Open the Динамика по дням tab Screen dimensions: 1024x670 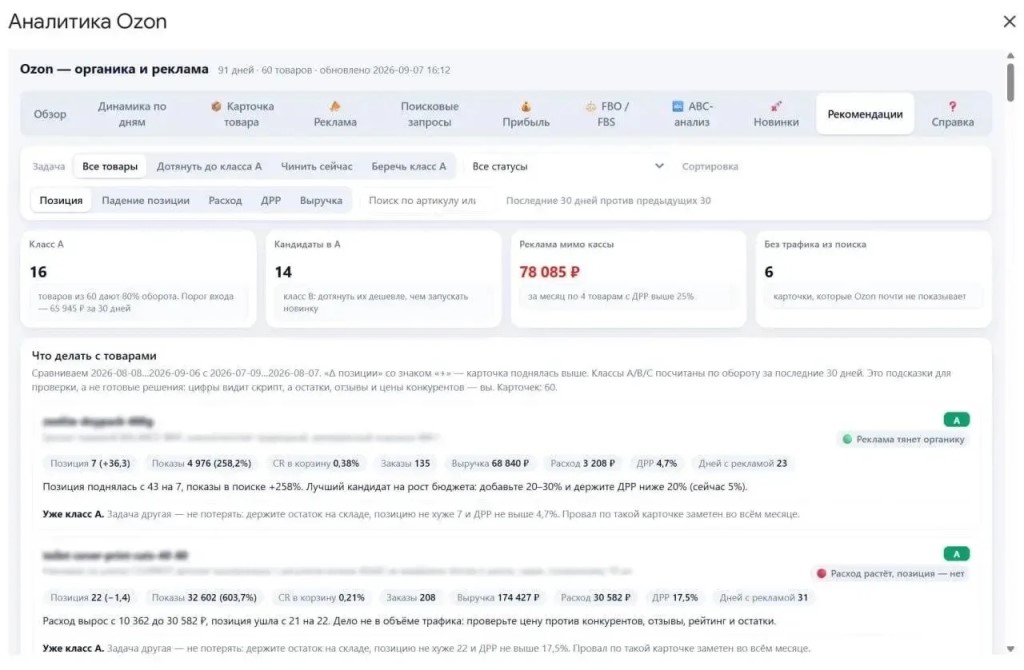[x=132, y=114]
